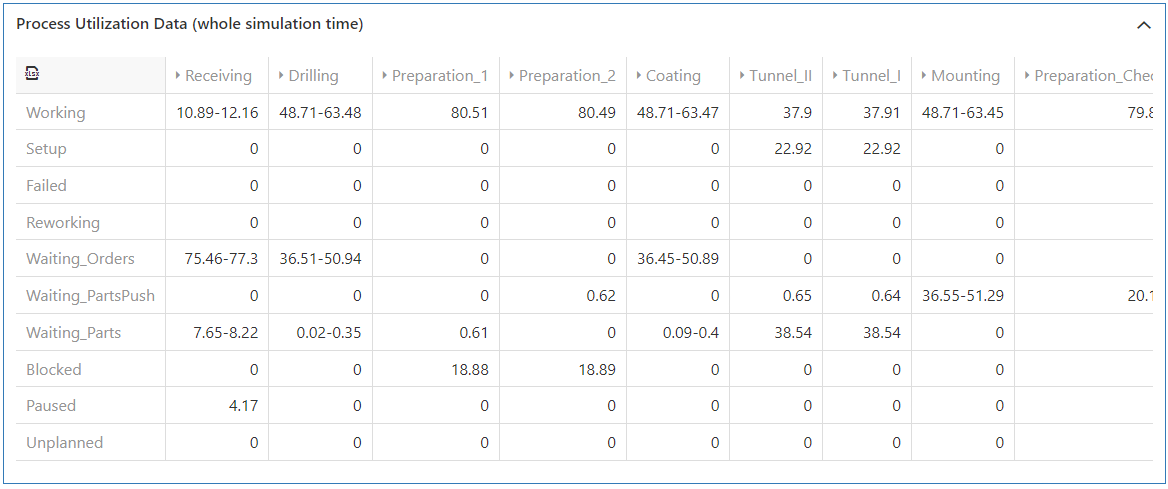The width and height of the screenshot is (1168, 489).
Task: Select the Setup row label
Action: (x=46, y=149)
